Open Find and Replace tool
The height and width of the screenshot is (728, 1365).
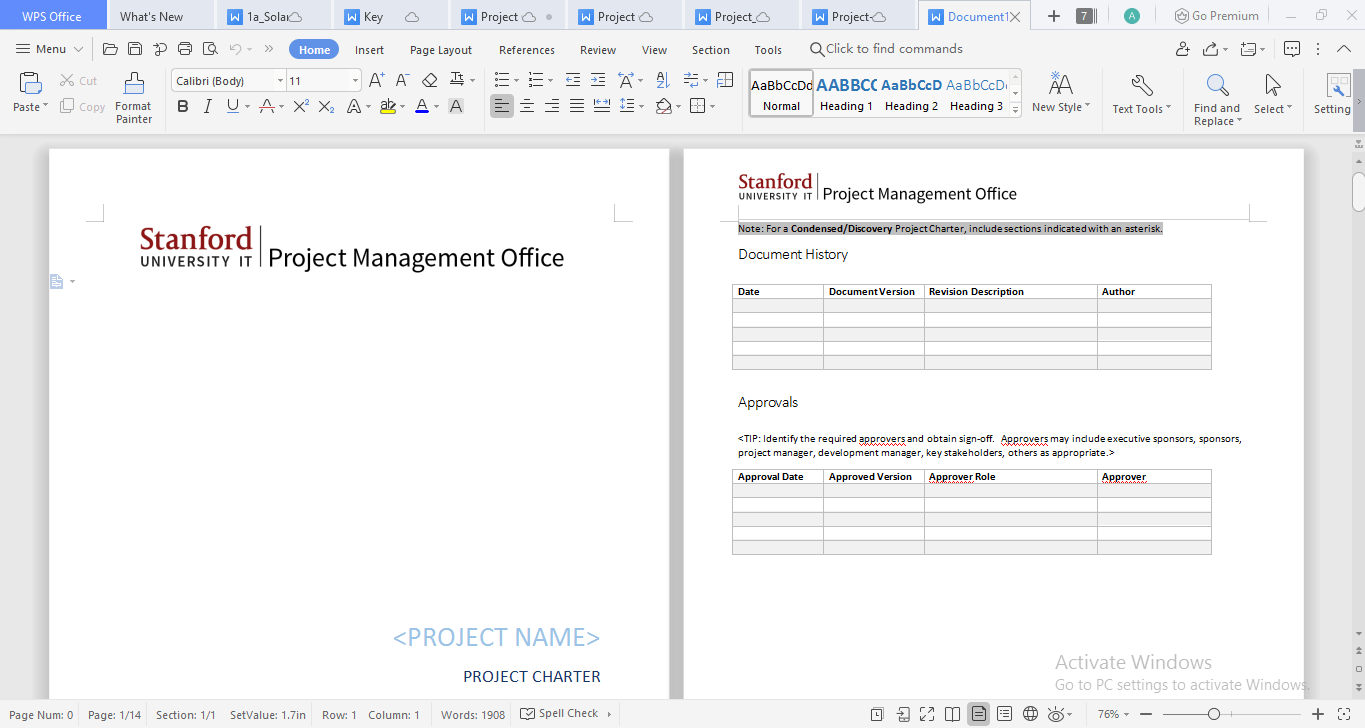tap(1216, 98)
